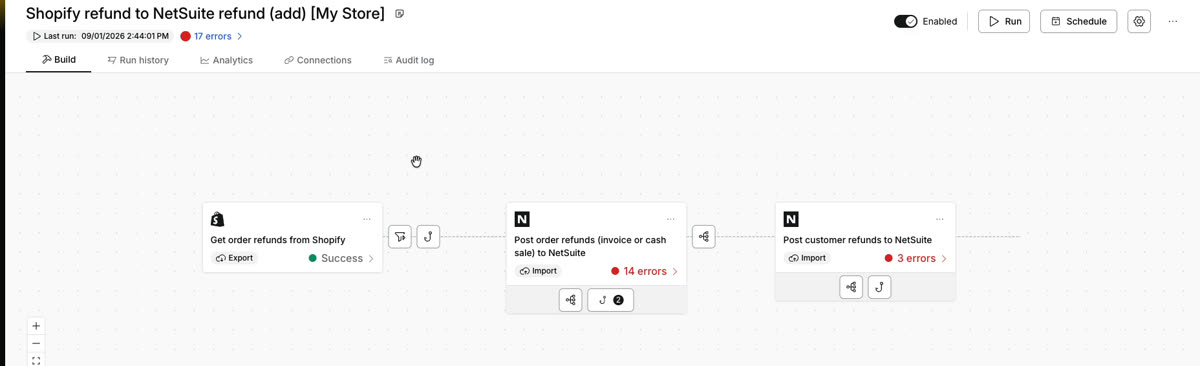Click NetSuite logo on Post order refunds step
The width and height of the screenshot is (1200, 366).
(x=522, y=219)
